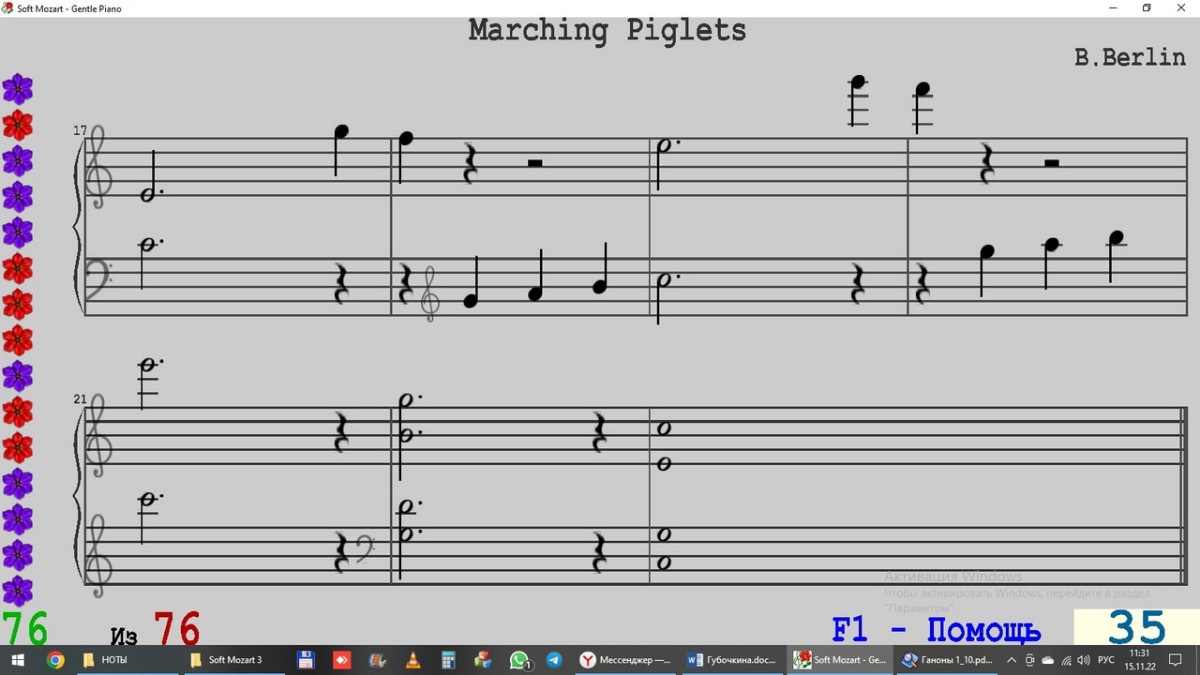The image size is (1200, 675).
Task: Open the VLC media player cone icon
Action: (x=413, y=660)
